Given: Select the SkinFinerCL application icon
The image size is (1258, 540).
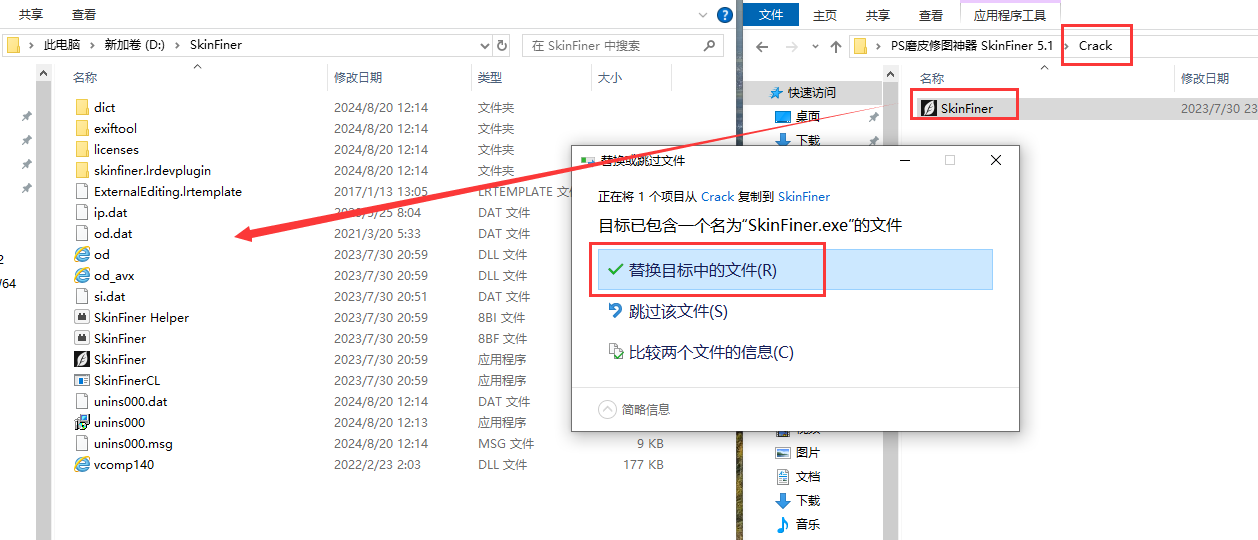Looking at the screenshot, I should 82,380.
